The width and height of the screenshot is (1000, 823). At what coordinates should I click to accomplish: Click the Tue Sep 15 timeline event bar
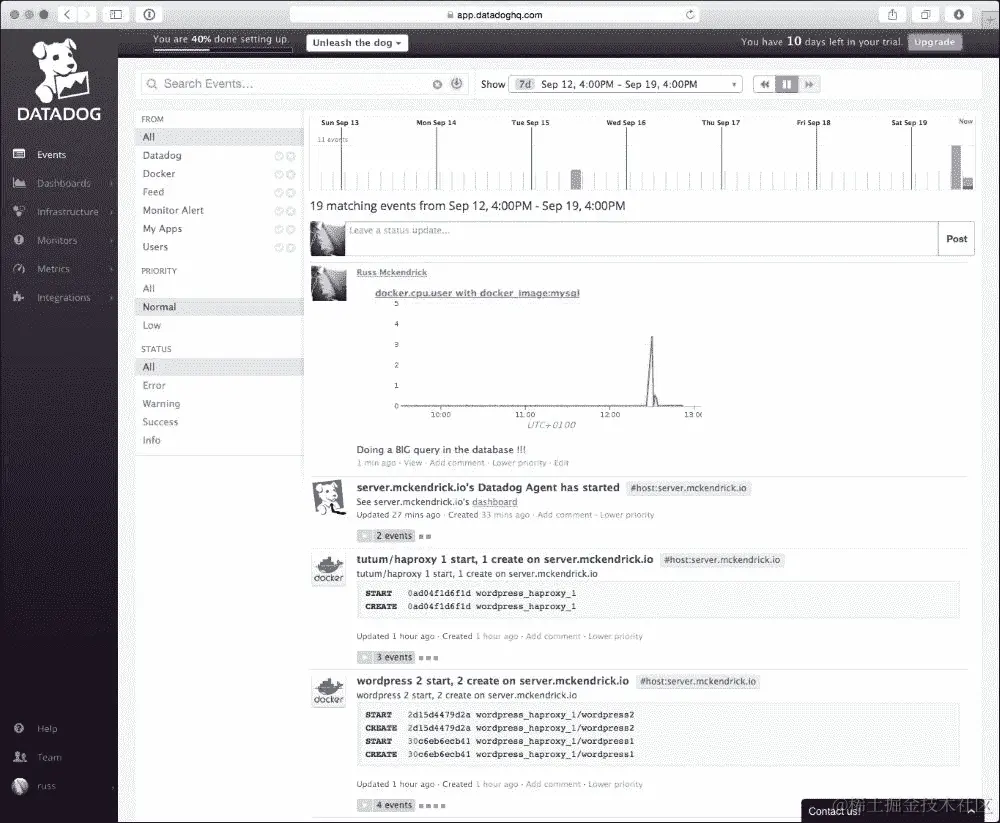tap(576, 179)
